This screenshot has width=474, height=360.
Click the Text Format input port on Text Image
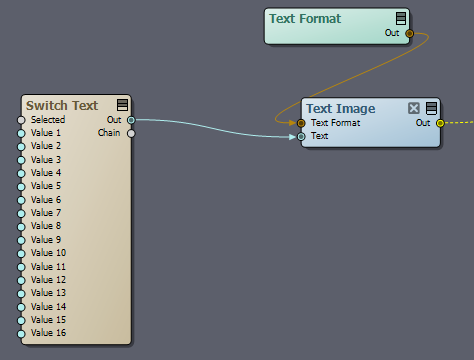click(x=301, y=123)
